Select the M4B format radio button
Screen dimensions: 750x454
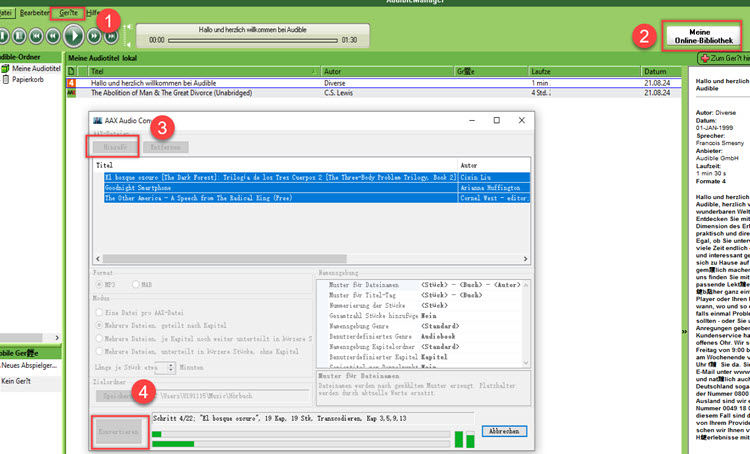(x=136, y=285)
